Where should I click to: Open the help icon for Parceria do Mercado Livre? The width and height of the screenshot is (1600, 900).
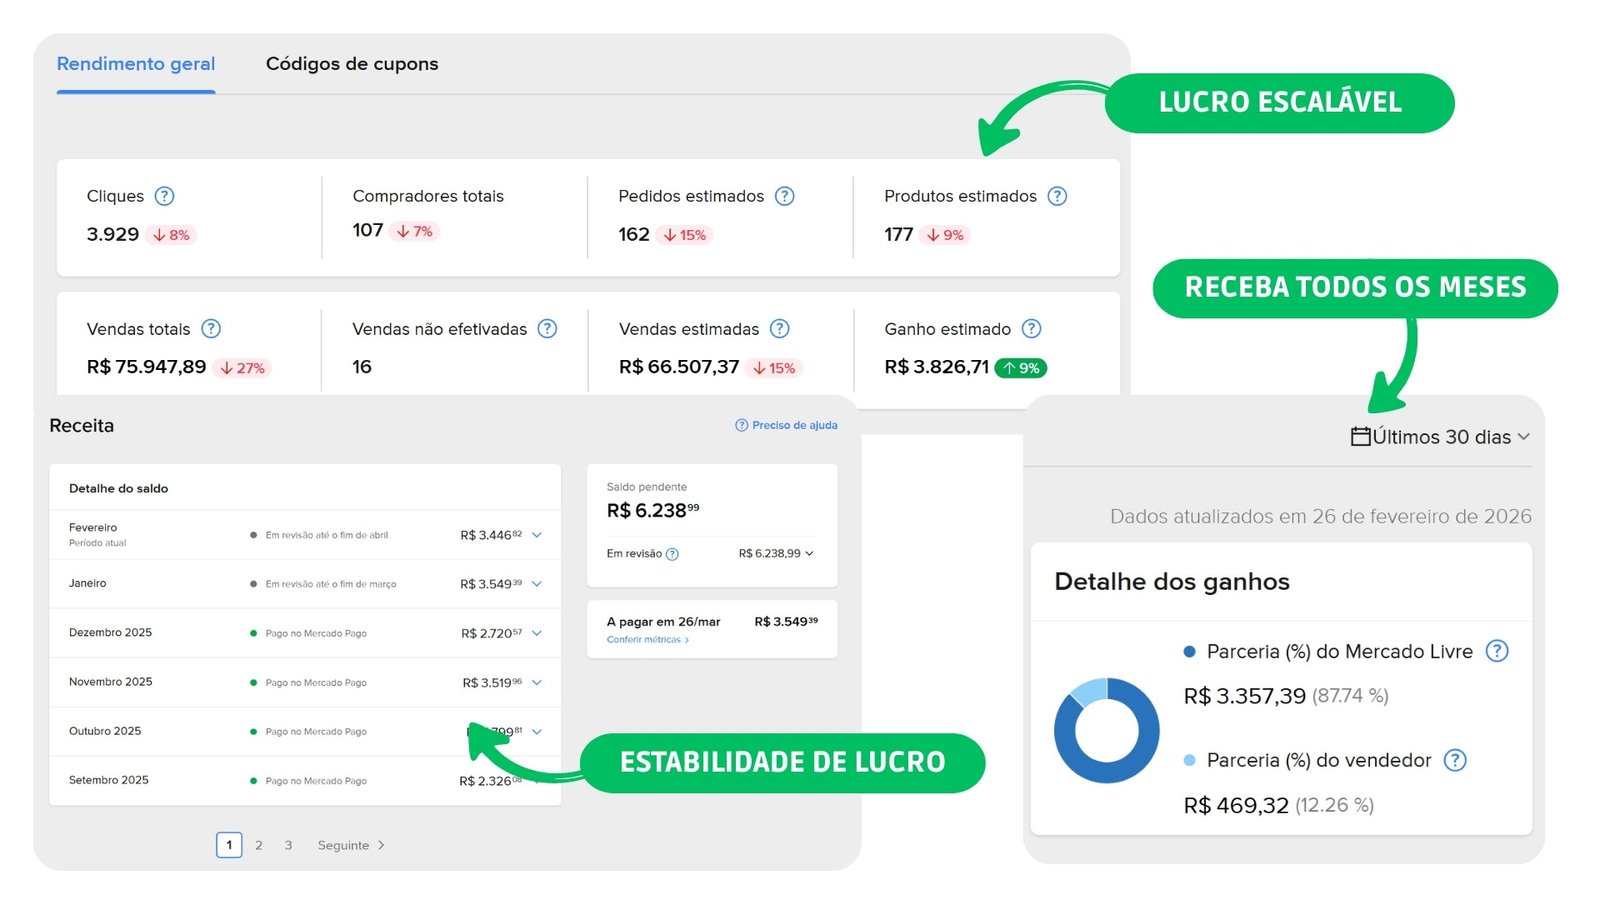[x=1497, y=651]
